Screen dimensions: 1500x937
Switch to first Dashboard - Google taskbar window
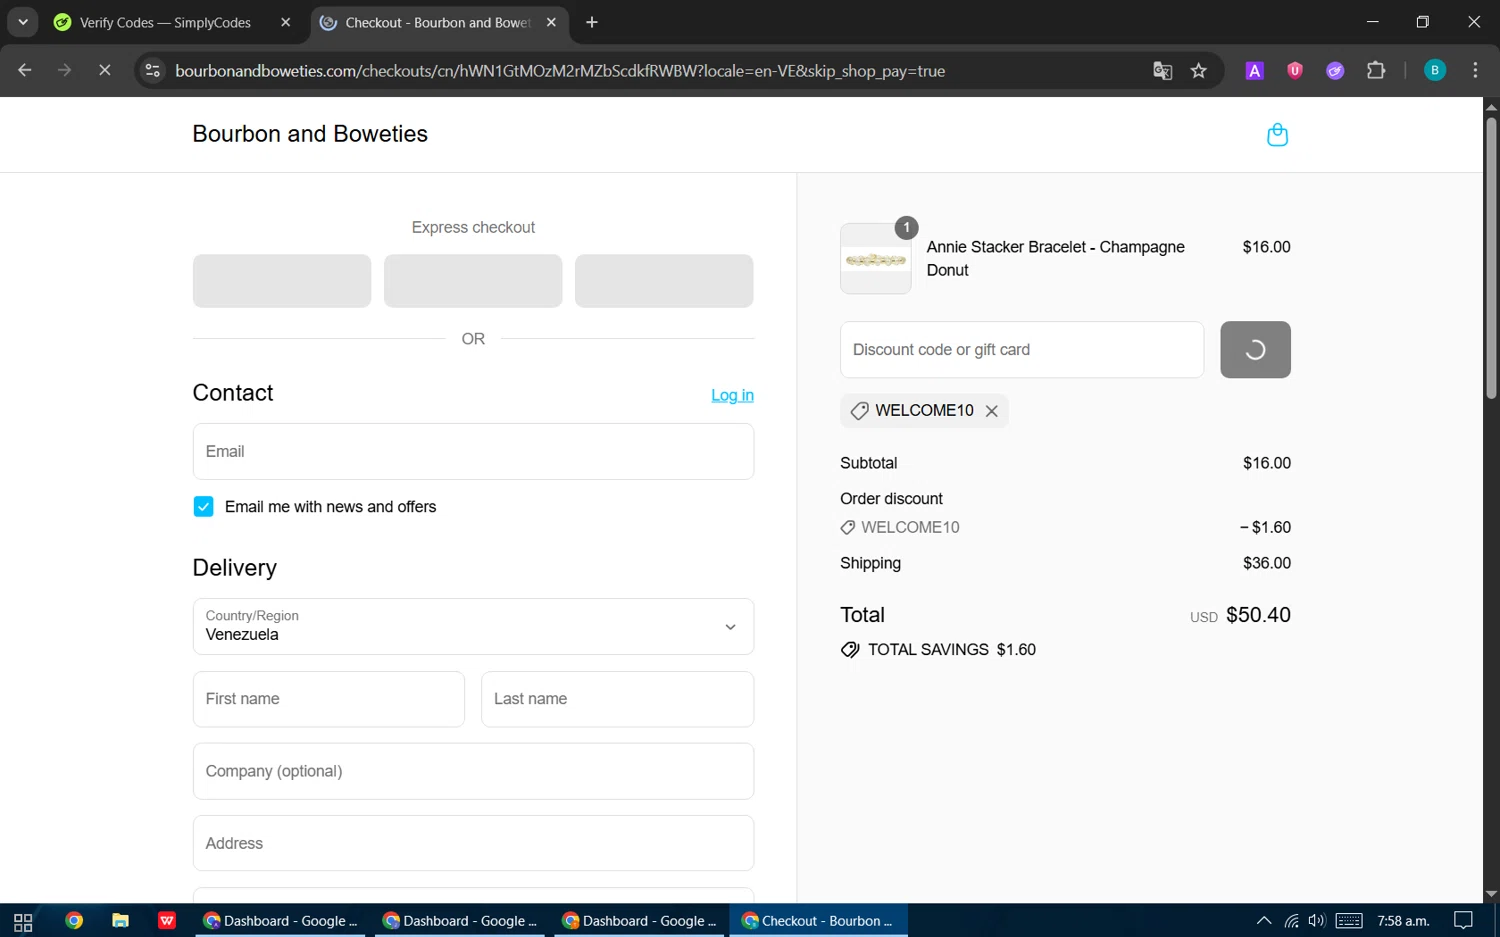280,921
